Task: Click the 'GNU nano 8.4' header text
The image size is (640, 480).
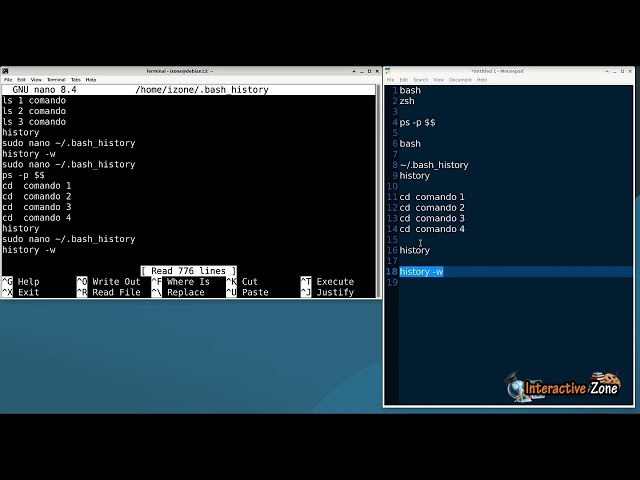Action: point(44,90)
